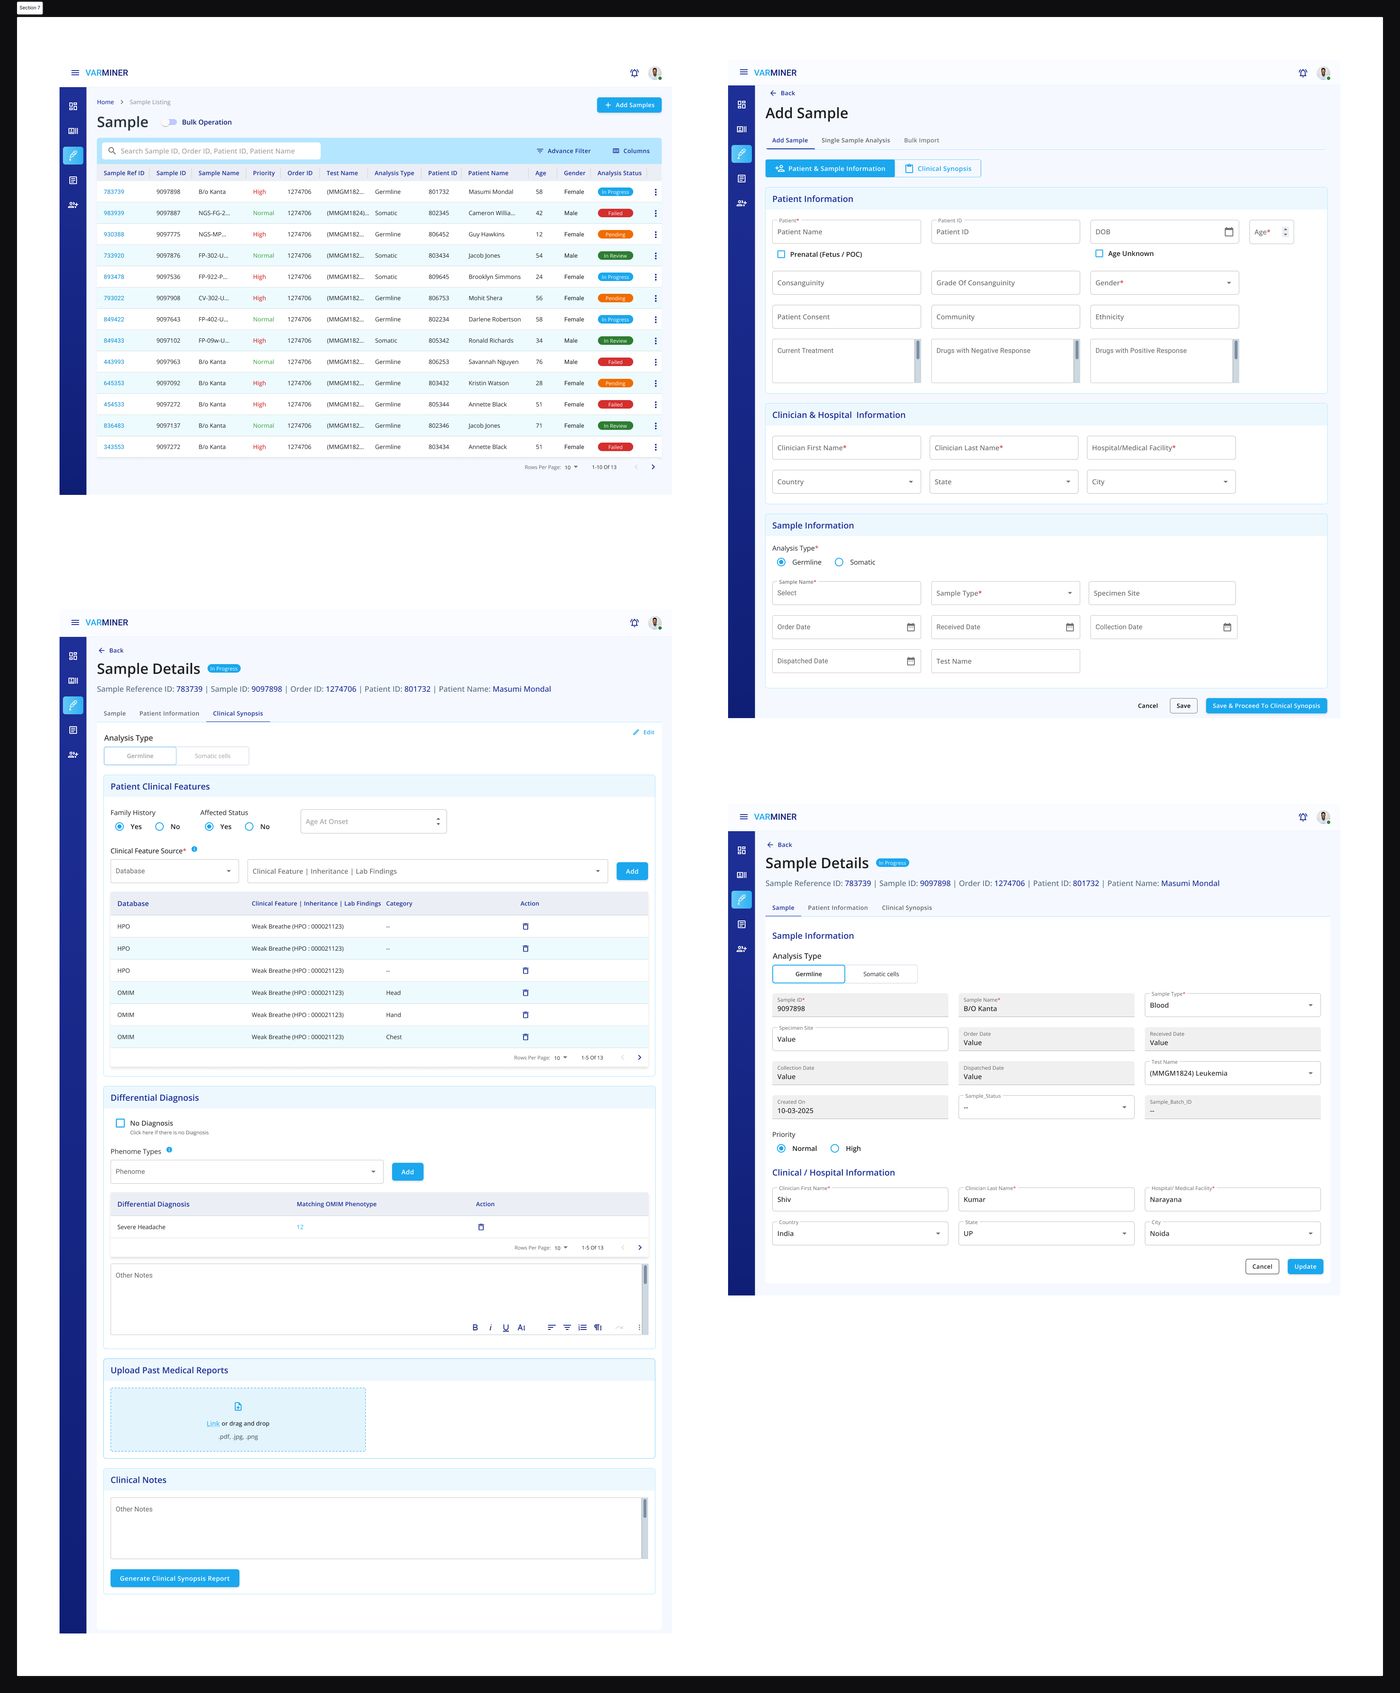
Task: Click info icon beside Clinical Feature Source
Action: click(x=194, y=849)
